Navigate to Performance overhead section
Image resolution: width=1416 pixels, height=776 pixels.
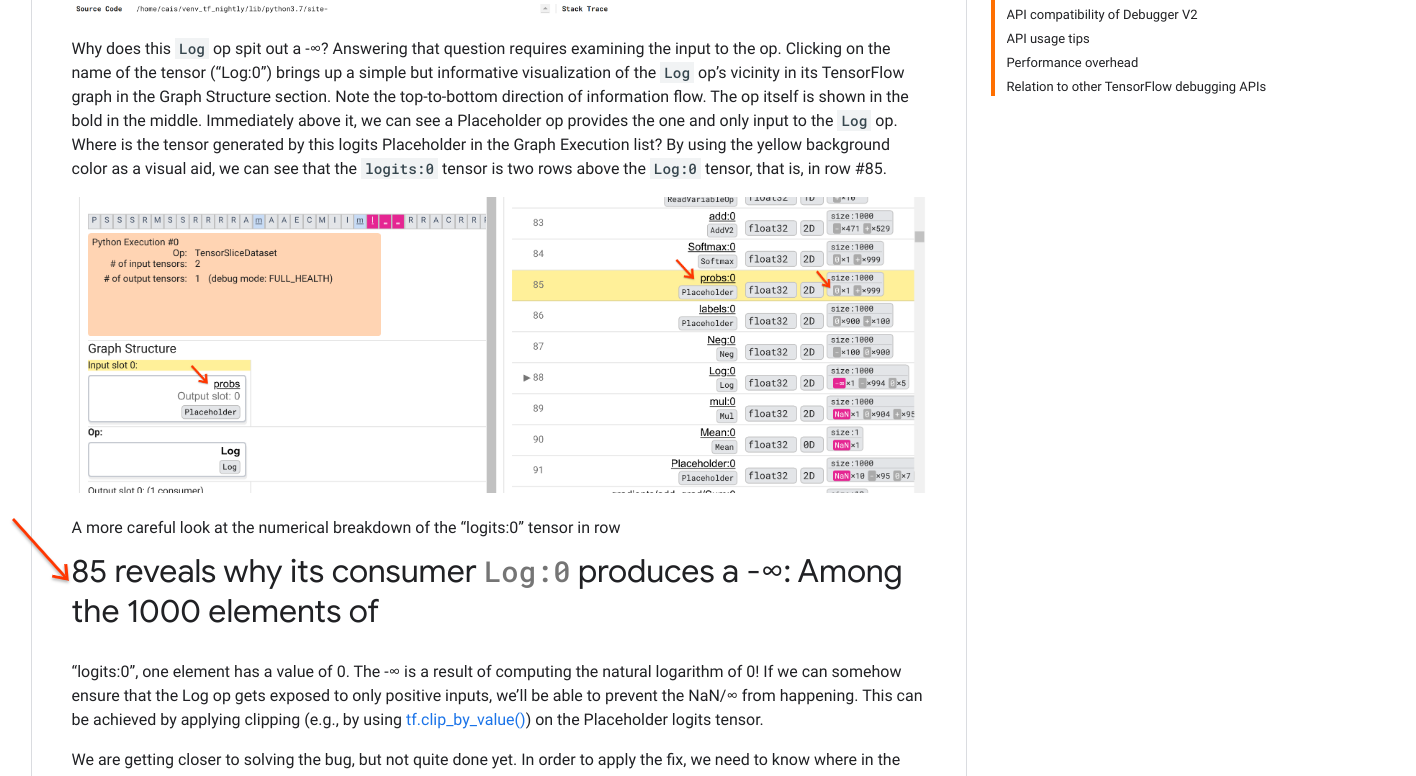pos(1072,63)
